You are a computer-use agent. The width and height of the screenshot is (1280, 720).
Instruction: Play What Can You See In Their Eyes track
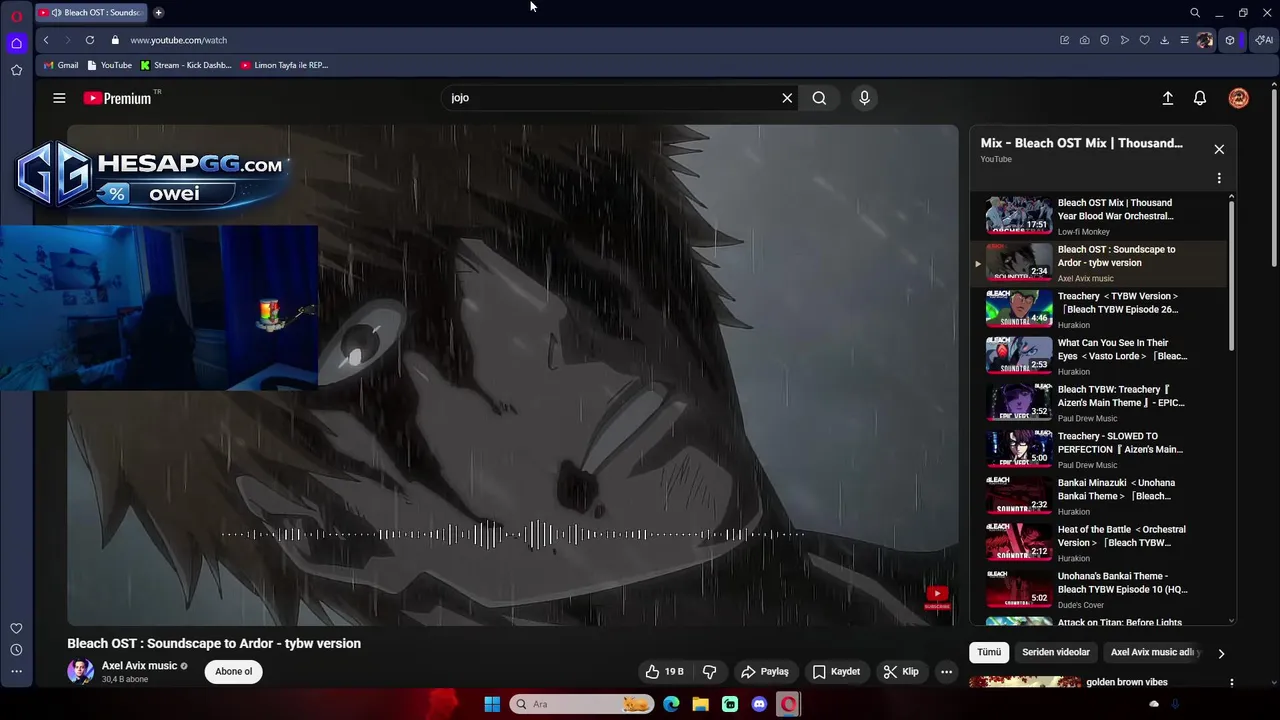(x=1096, y=356)
